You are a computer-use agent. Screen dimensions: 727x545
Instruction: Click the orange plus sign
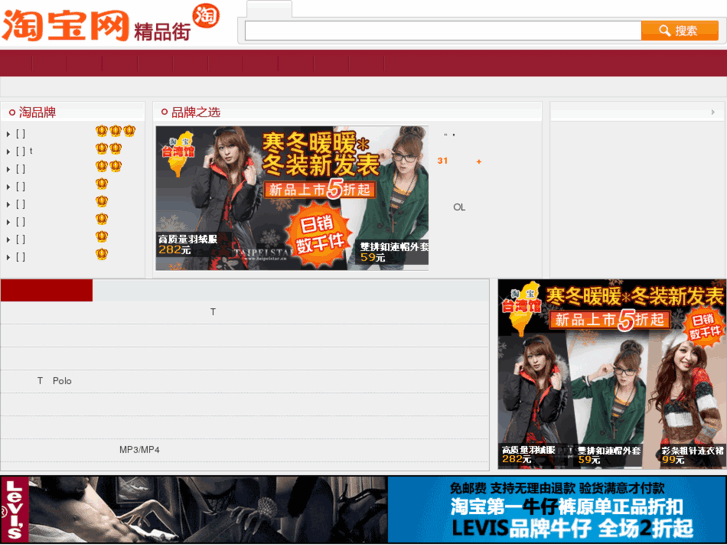[x=479, y=161]
